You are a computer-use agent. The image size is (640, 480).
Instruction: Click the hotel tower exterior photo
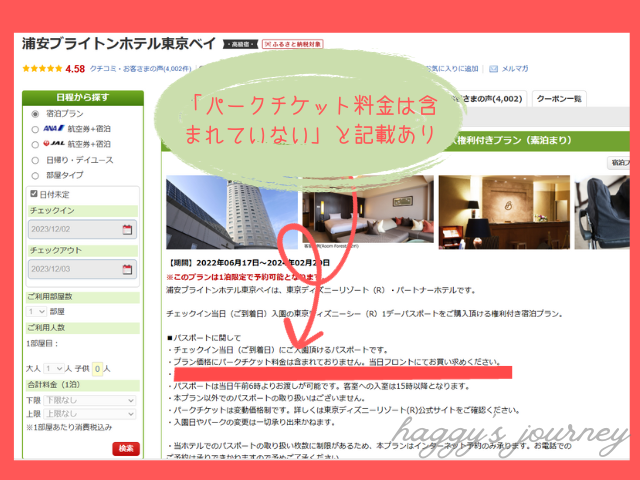click(232, 212)
